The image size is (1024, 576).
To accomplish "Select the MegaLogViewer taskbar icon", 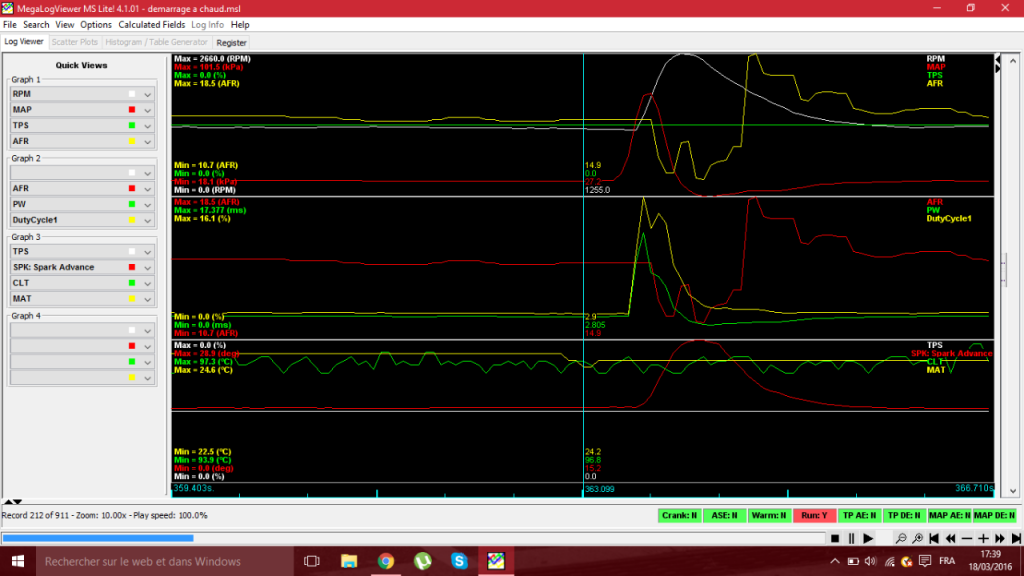I will (496, 561).
